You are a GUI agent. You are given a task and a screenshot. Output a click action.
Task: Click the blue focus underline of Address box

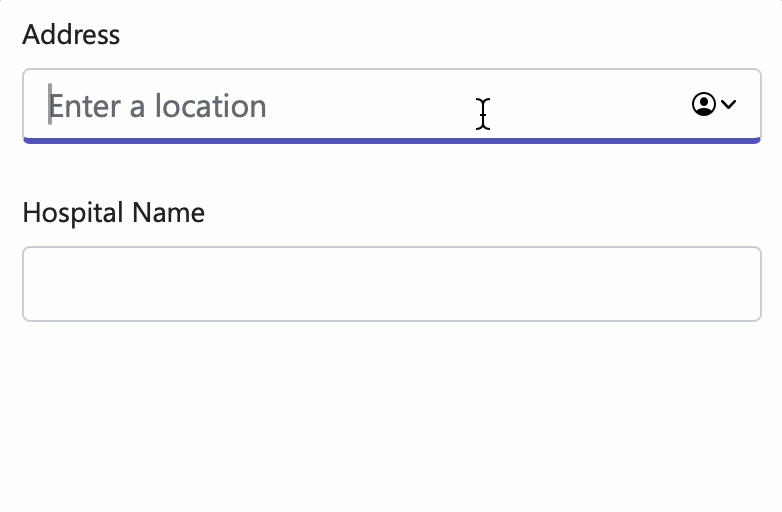[391, 141]
